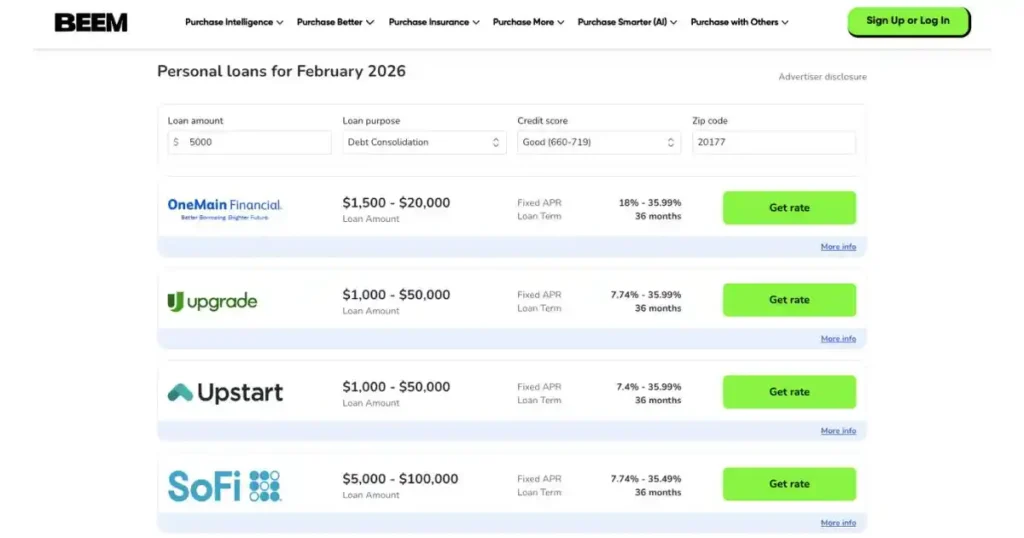
Task: Click the Loan amount input field
Action: (250, 143)
